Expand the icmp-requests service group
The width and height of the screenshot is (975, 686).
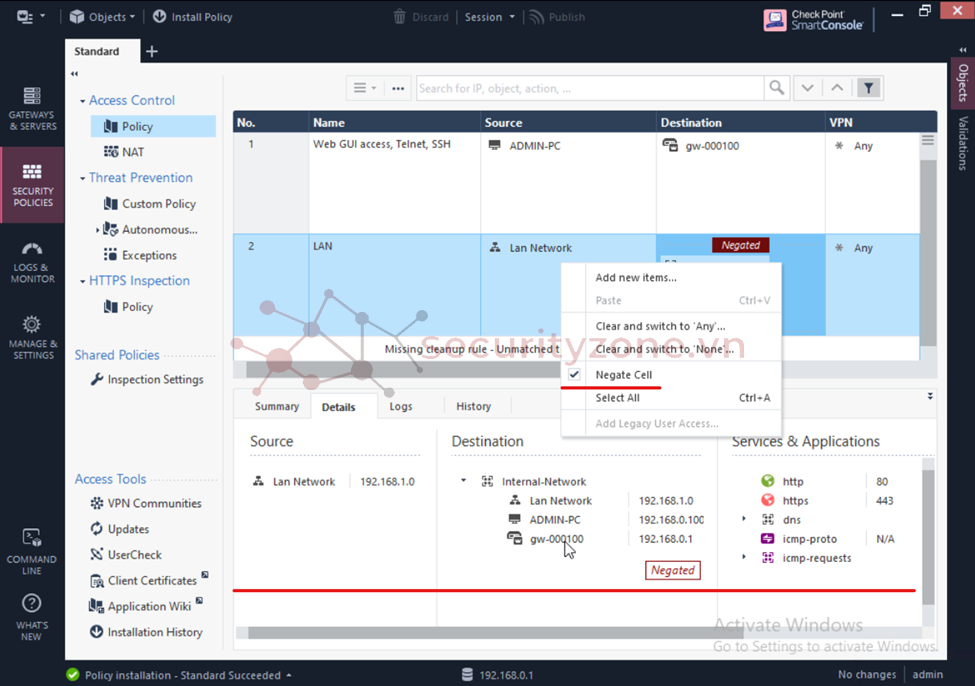(744, 557)
